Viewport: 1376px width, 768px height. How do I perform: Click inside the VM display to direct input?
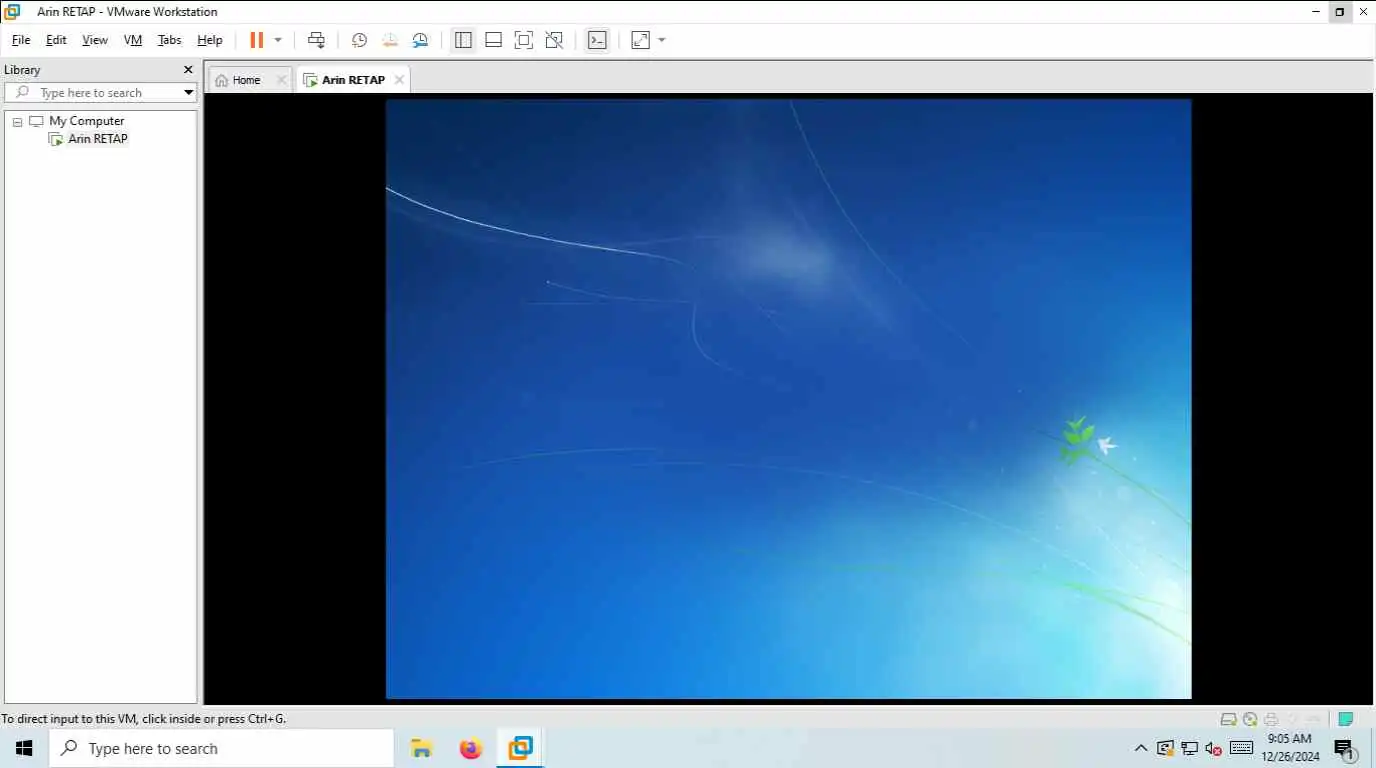click(x=788, y=399)
